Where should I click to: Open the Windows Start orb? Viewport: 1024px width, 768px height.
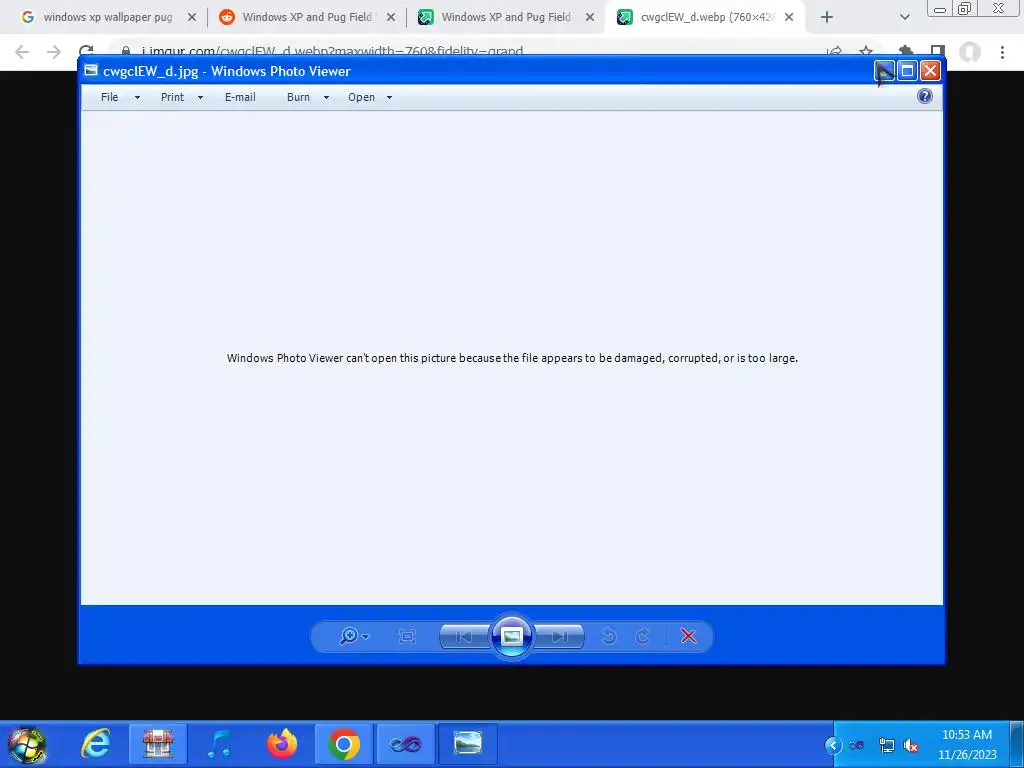pos(27,744)
